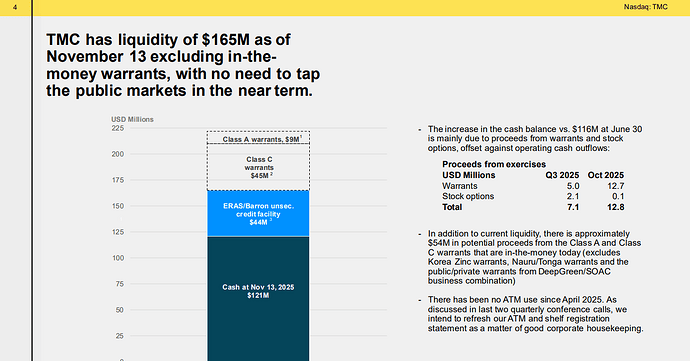Click the Proceeds from exercises table heading

click(494, 164)
